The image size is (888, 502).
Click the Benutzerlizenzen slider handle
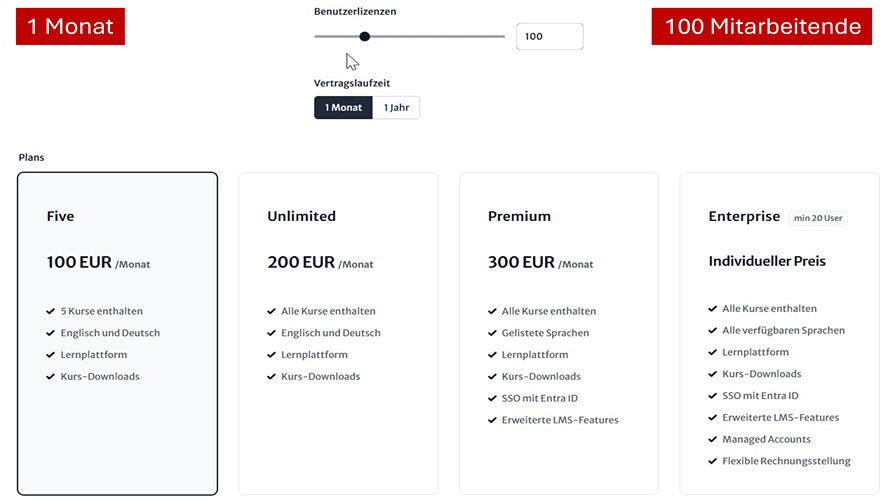365,36
